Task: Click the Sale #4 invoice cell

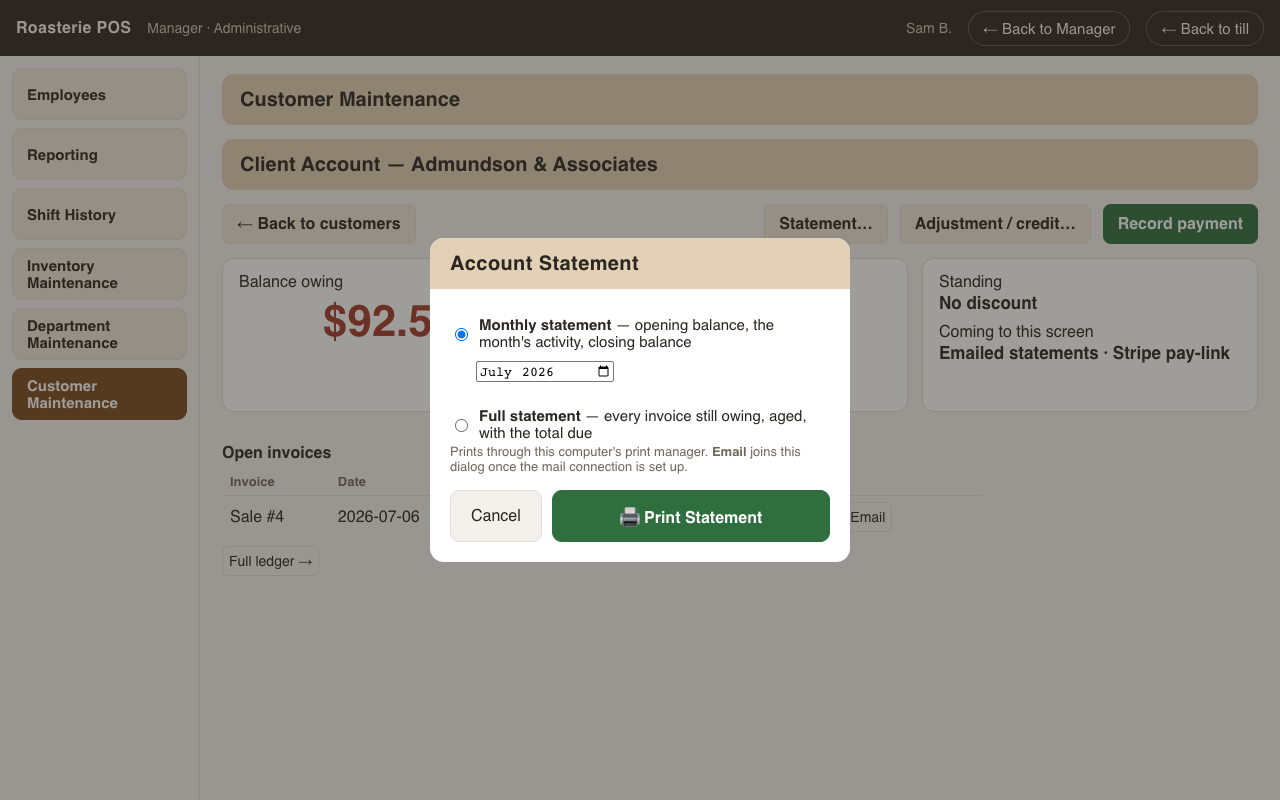Action: point(257,517)
